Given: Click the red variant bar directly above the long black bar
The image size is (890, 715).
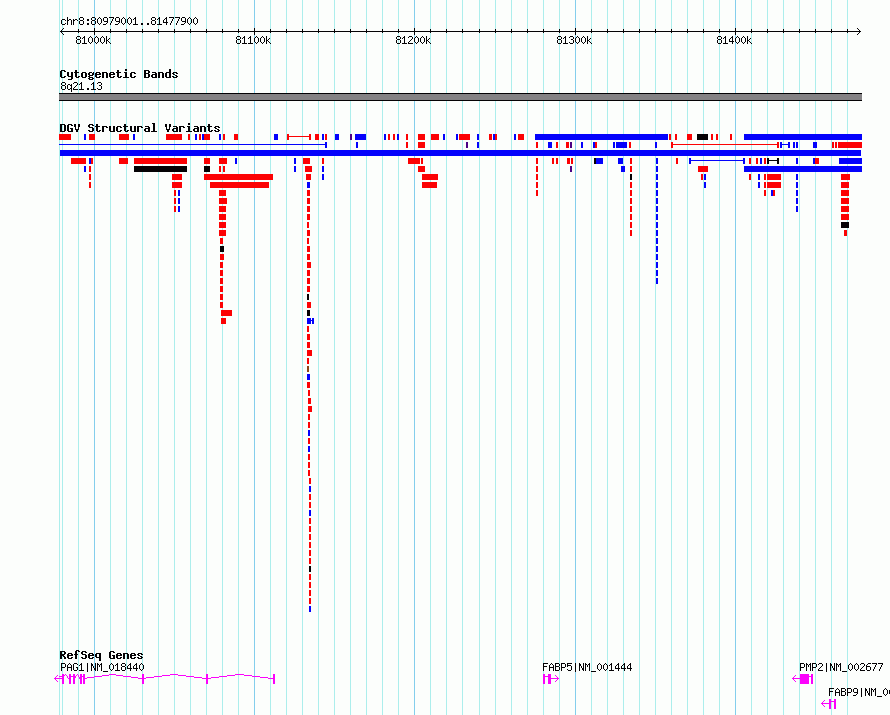Looking at the screenshot, I should coord(161,161).
